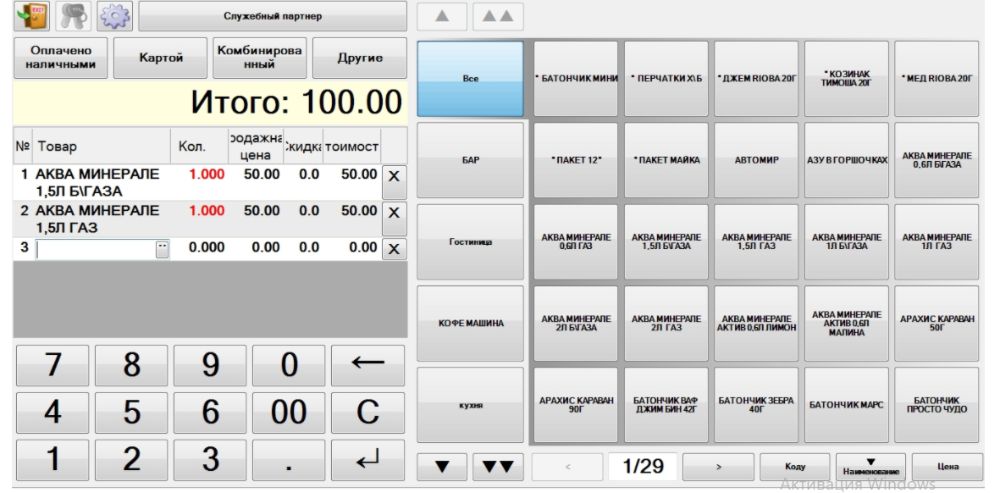Tap keypad digit 2
Viewport: 1000px width, 493px height.
click(131, 460)
